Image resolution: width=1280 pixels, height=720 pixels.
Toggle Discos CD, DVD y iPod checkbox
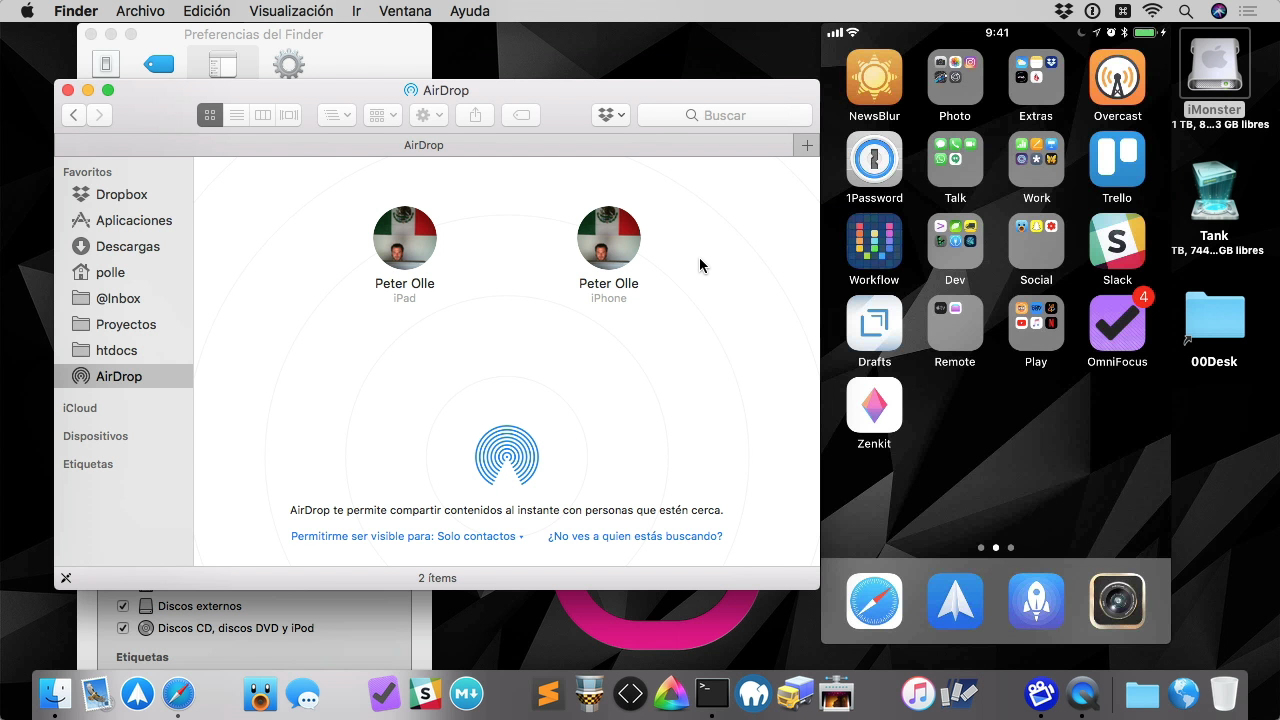point(123,628)
